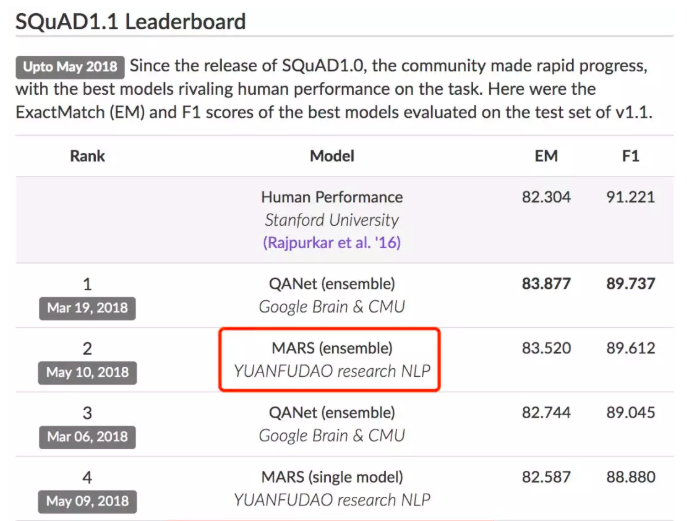Click the F1 column header

[x=630, y=156]
